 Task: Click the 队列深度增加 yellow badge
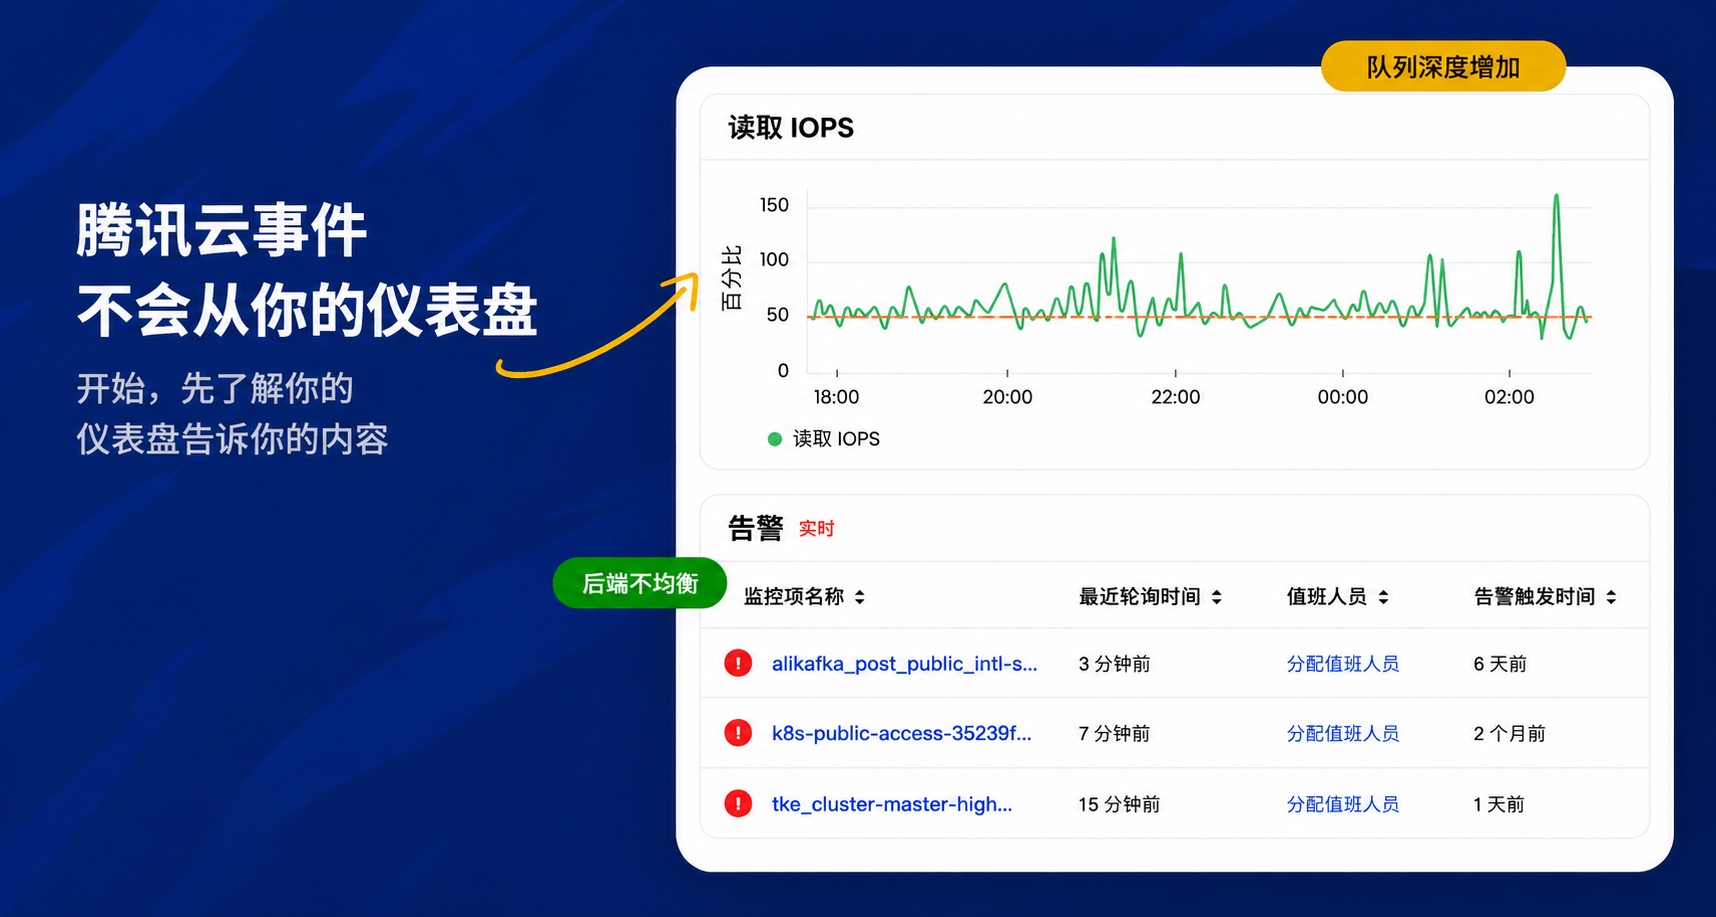(x=1443, y=67)
